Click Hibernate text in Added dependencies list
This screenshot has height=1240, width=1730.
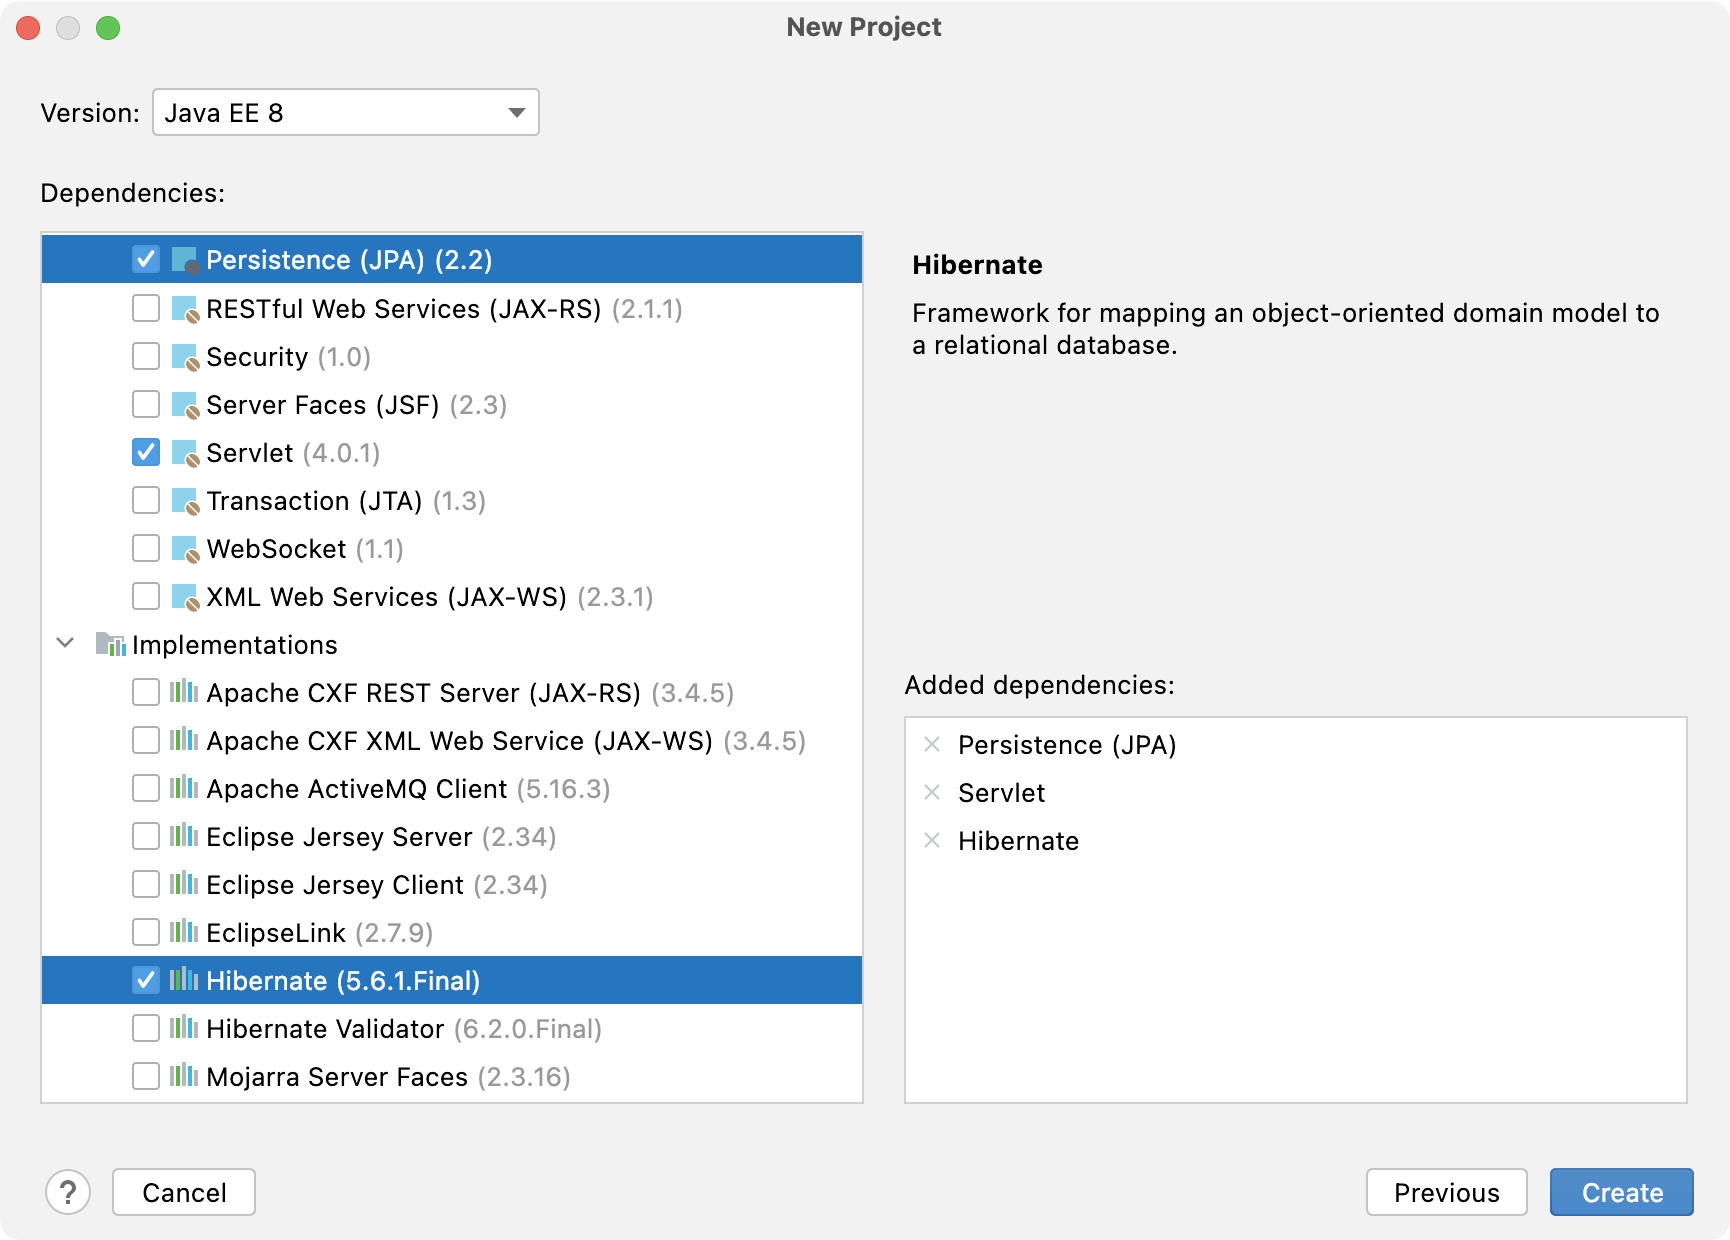pyautogui.click(x=1018, y=841)
